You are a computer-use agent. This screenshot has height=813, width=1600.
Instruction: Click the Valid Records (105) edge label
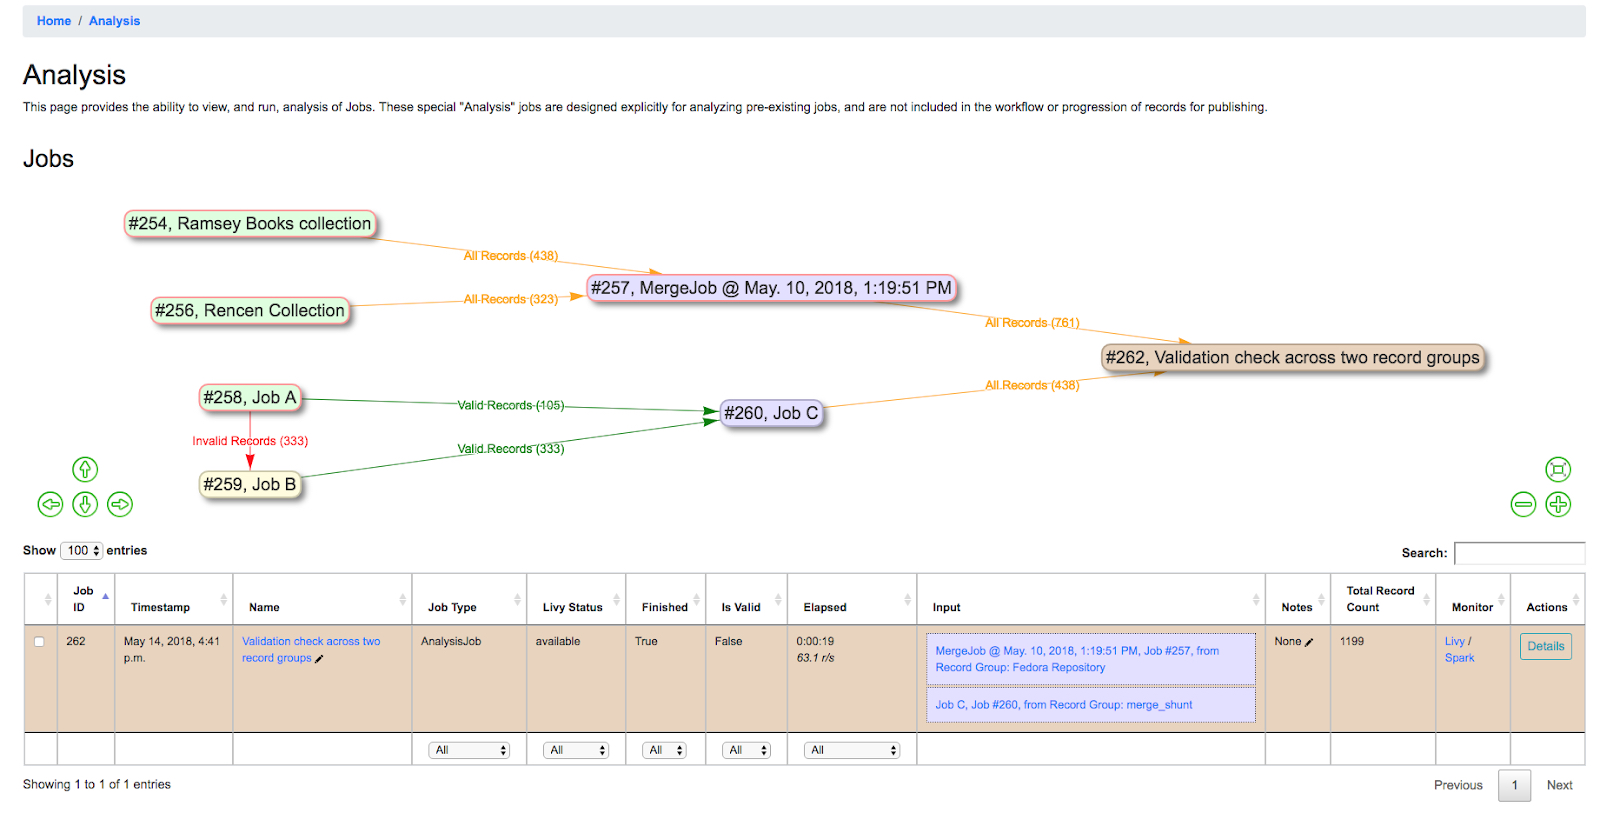coord(511,405)
